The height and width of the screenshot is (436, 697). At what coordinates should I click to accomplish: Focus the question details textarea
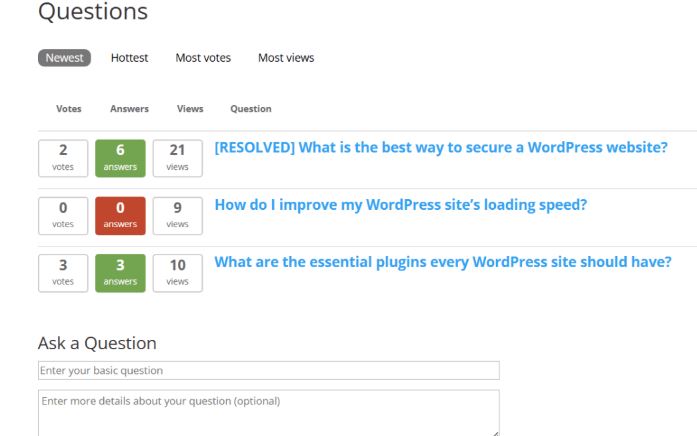tap(269, 413)
